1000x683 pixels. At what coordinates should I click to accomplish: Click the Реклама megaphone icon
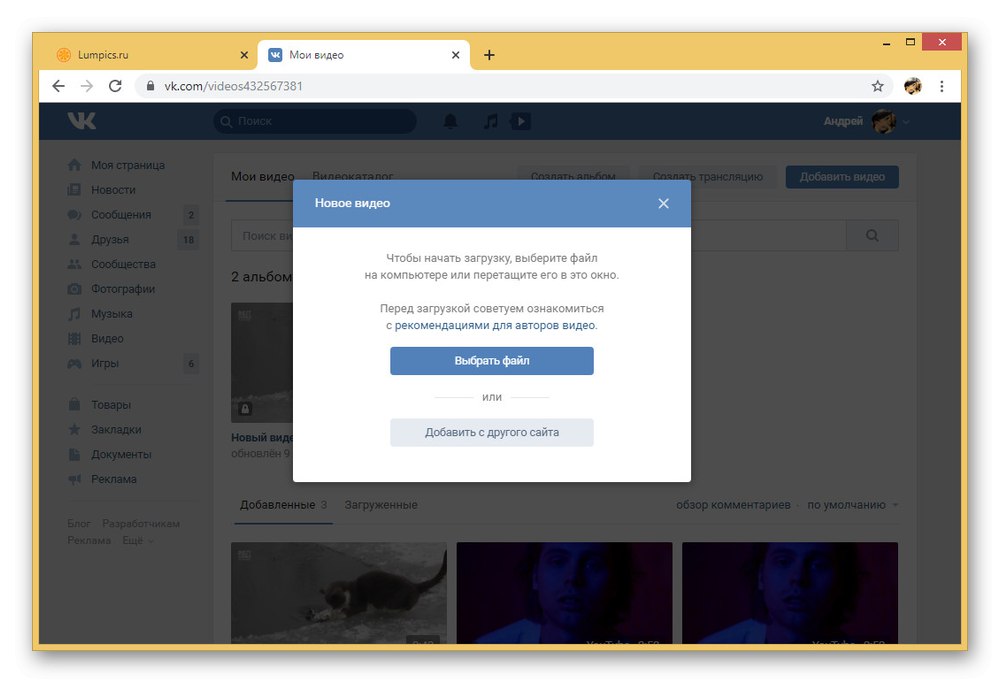click(x=75, y=479)
